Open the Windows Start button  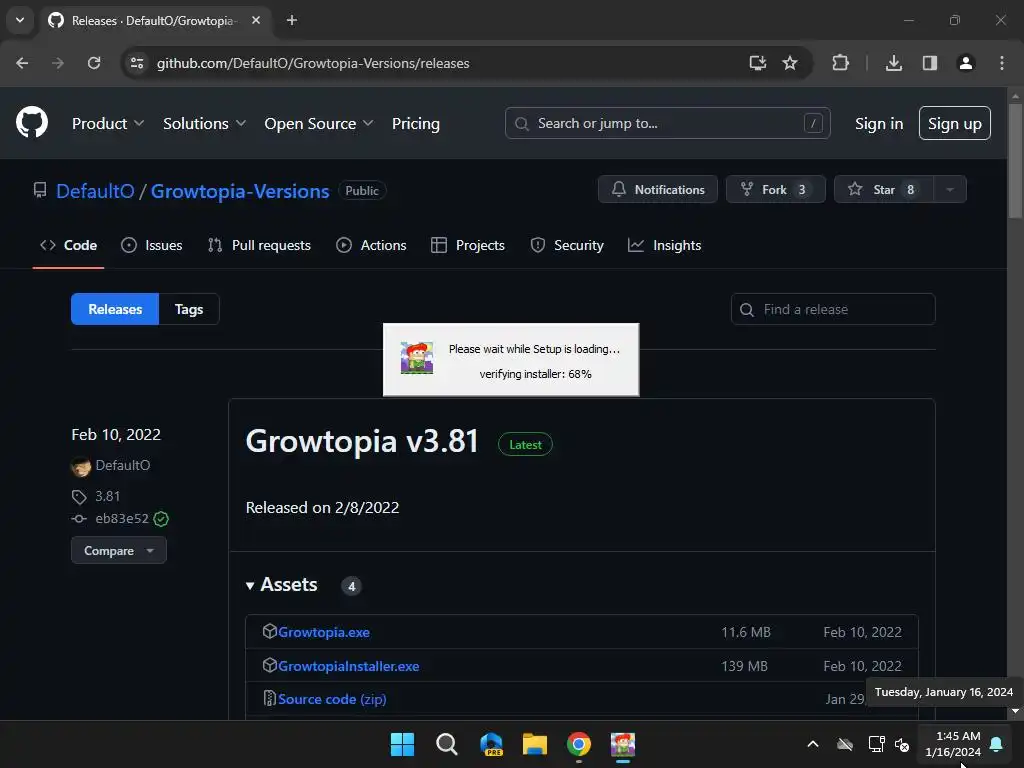coord(402,744)
